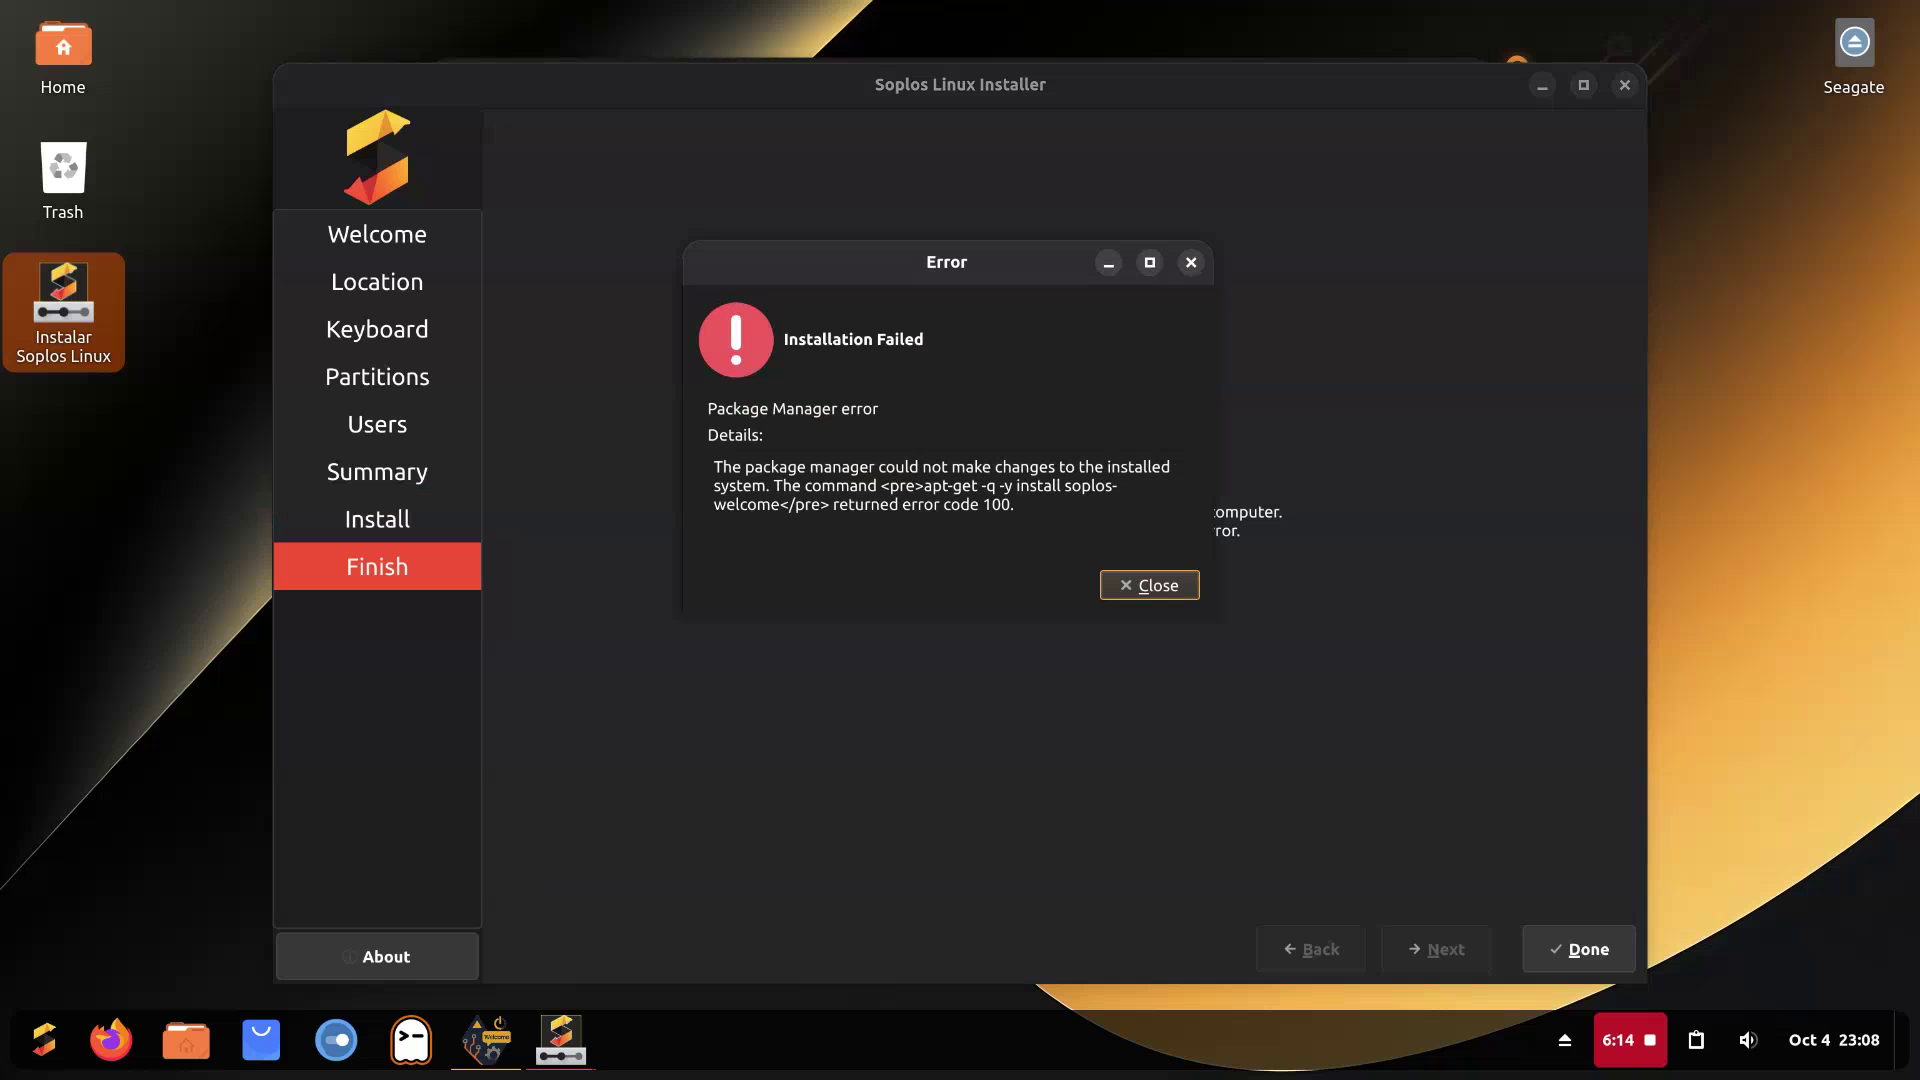Minimize the Error dialog window
Screen dimensions: 1920x1080
[x=1108, y=263]
